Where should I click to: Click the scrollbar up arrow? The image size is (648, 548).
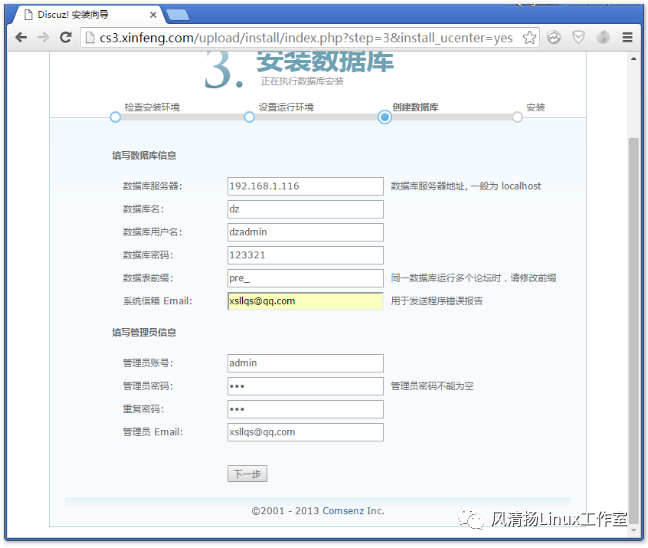[634, 59]
